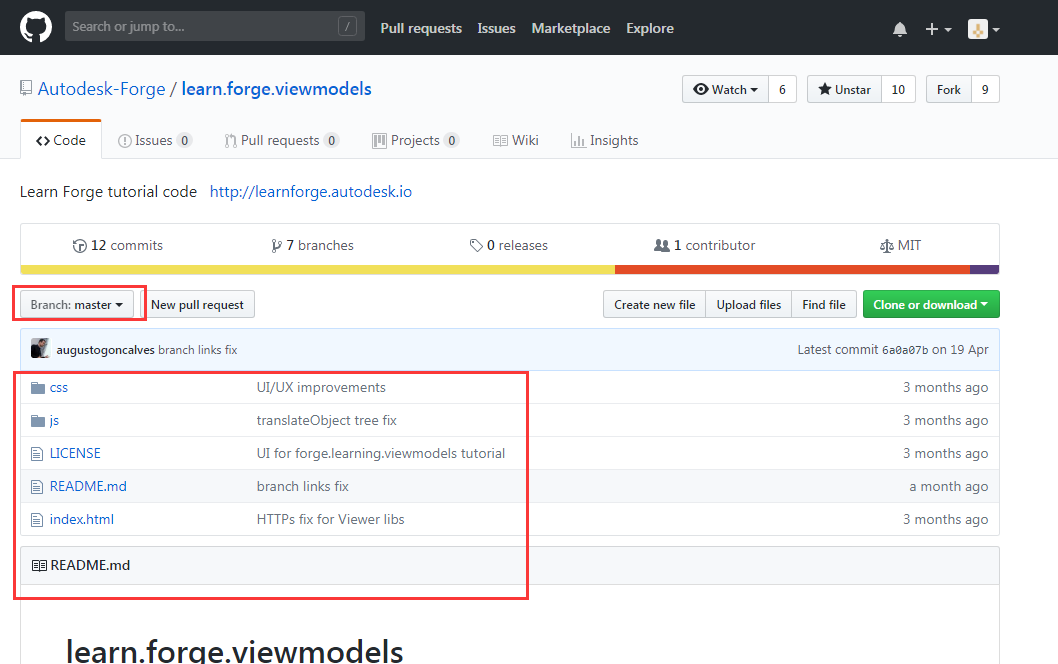Open the LICENSE file
This screenshot has width=1058, height=664.
(x=75, y=453)
